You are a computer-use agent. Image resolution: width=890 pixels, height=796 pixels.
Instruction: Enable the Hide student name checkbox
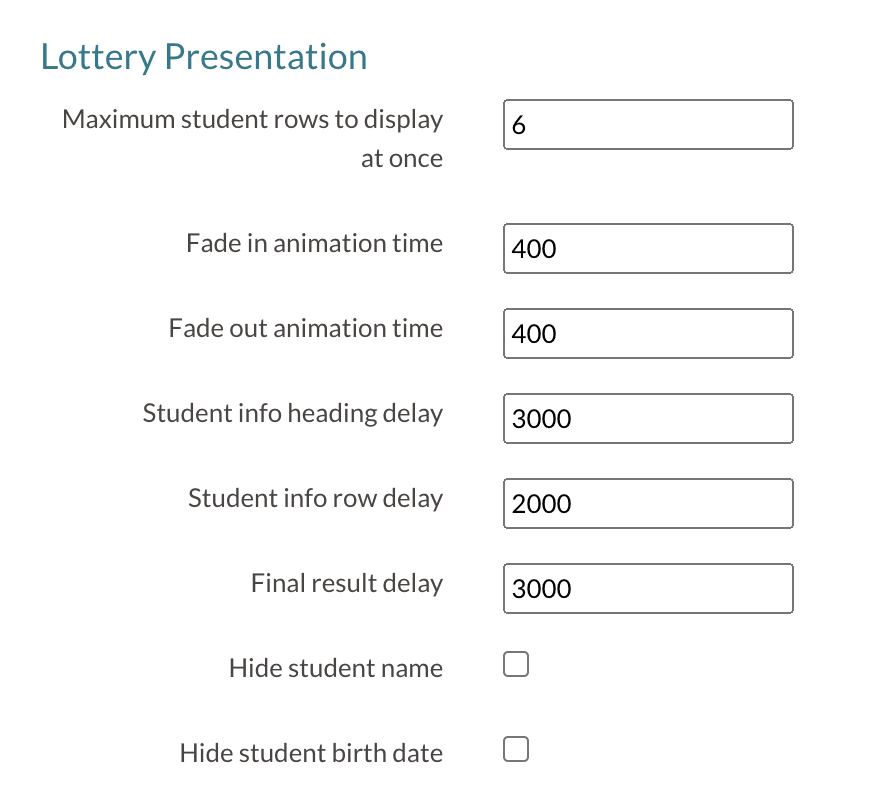(x=516, y=665)
